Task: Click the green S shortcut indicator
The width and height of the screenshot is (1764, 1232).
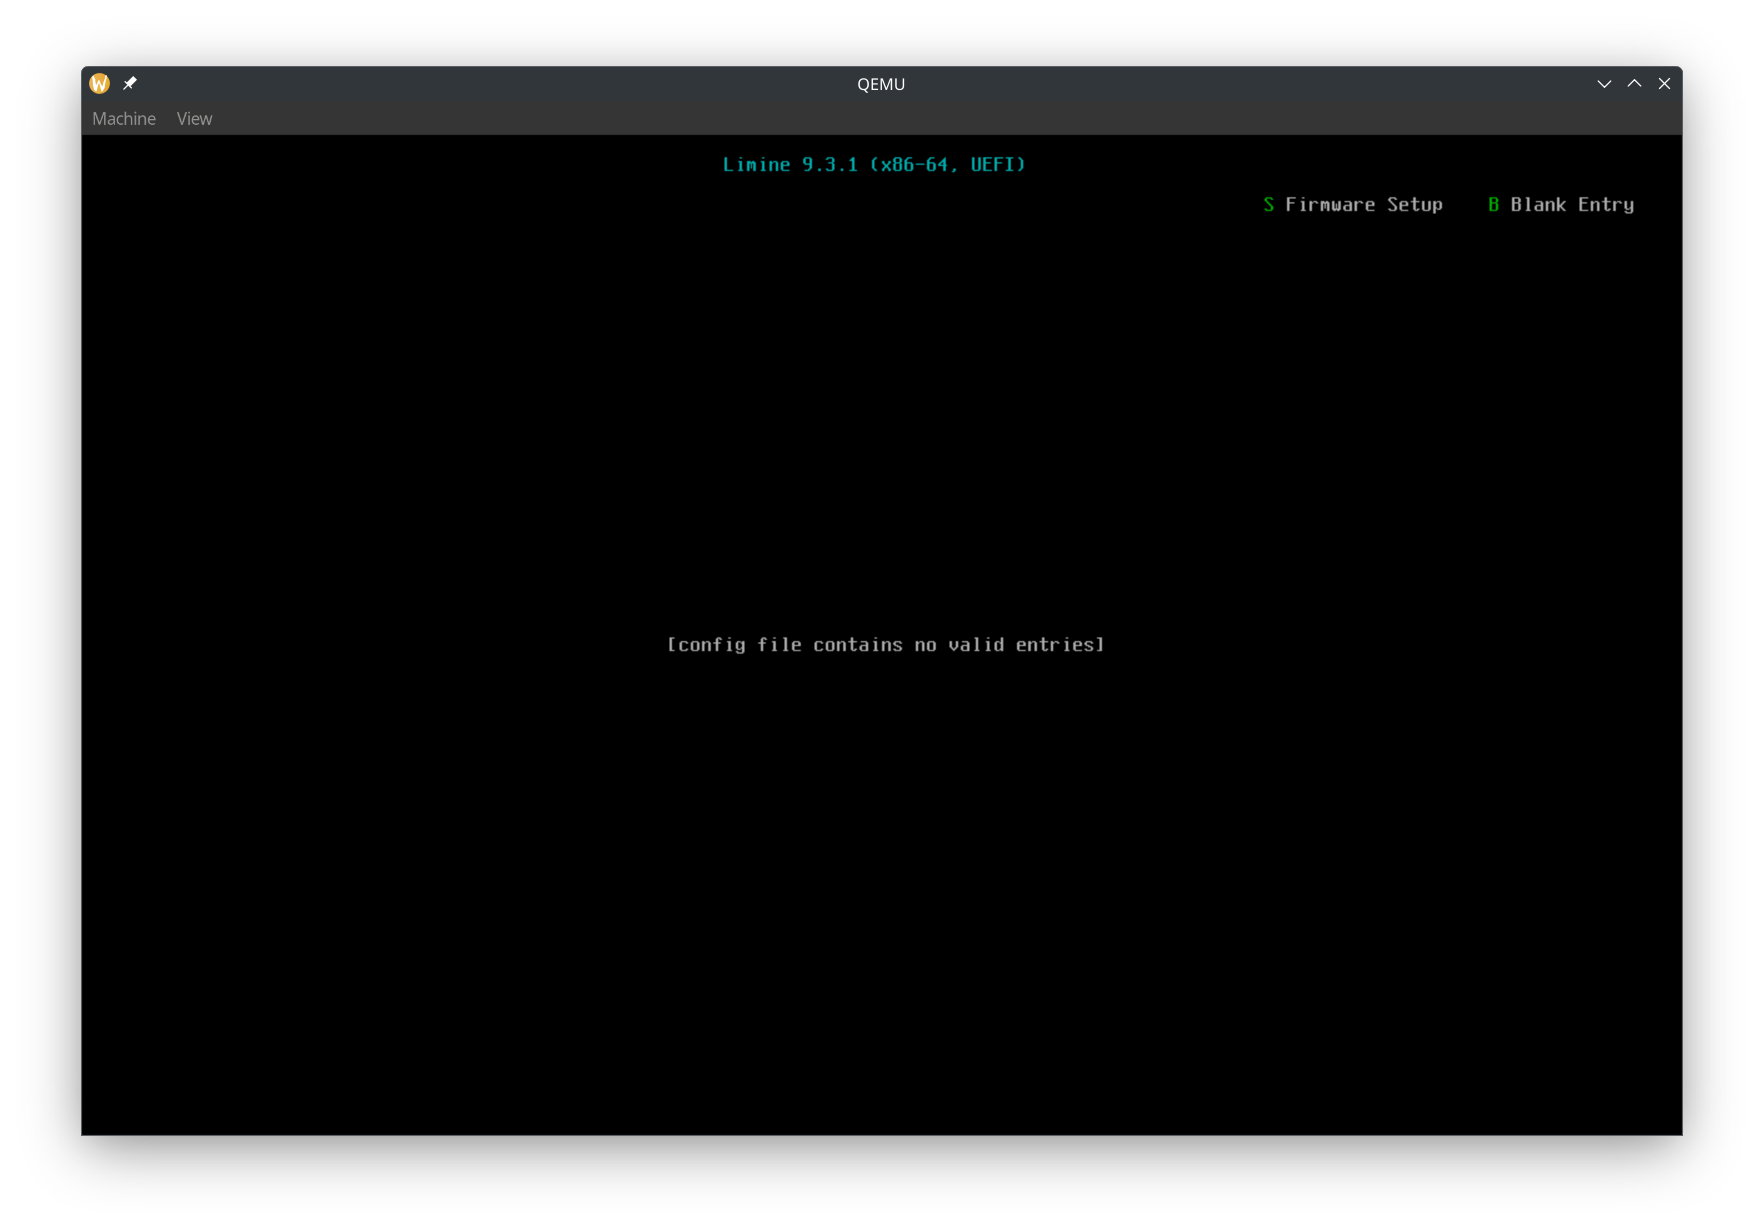Action: [x=1268, y=204]
